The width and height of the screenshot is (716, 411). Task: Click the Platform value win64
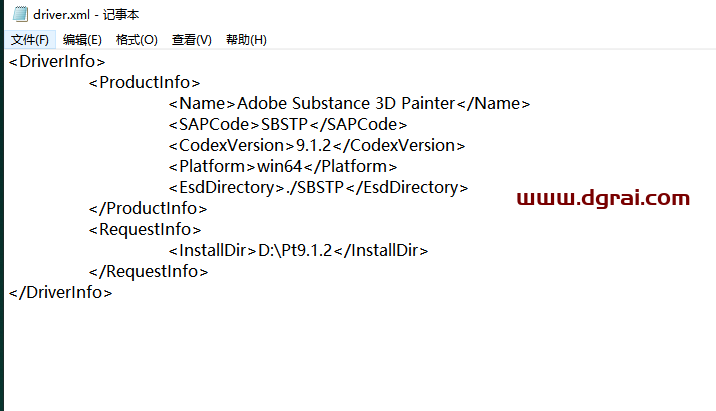click(279, 166)
